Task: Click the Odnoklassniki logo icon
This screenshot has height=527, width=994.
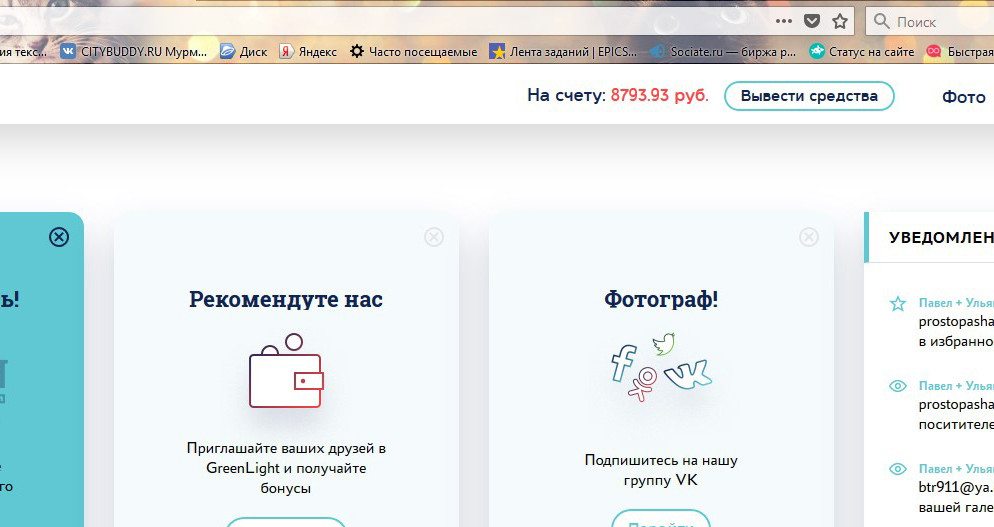Action: [x=643, y=384]
